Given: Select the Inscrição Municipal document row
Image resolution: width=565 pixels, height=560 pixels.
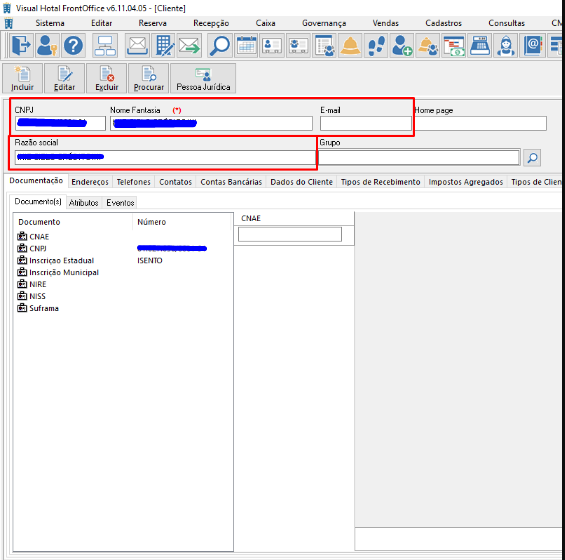Looking at the screenshot, I should coord(123,272).
